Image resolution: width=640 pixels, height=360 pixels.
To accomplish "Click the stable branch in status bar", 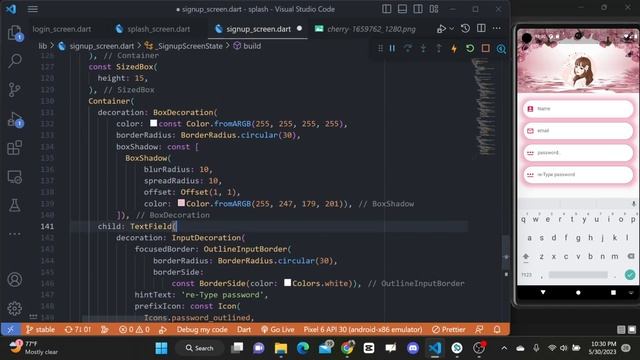I will pyautogui.click(x=40, y=329).
